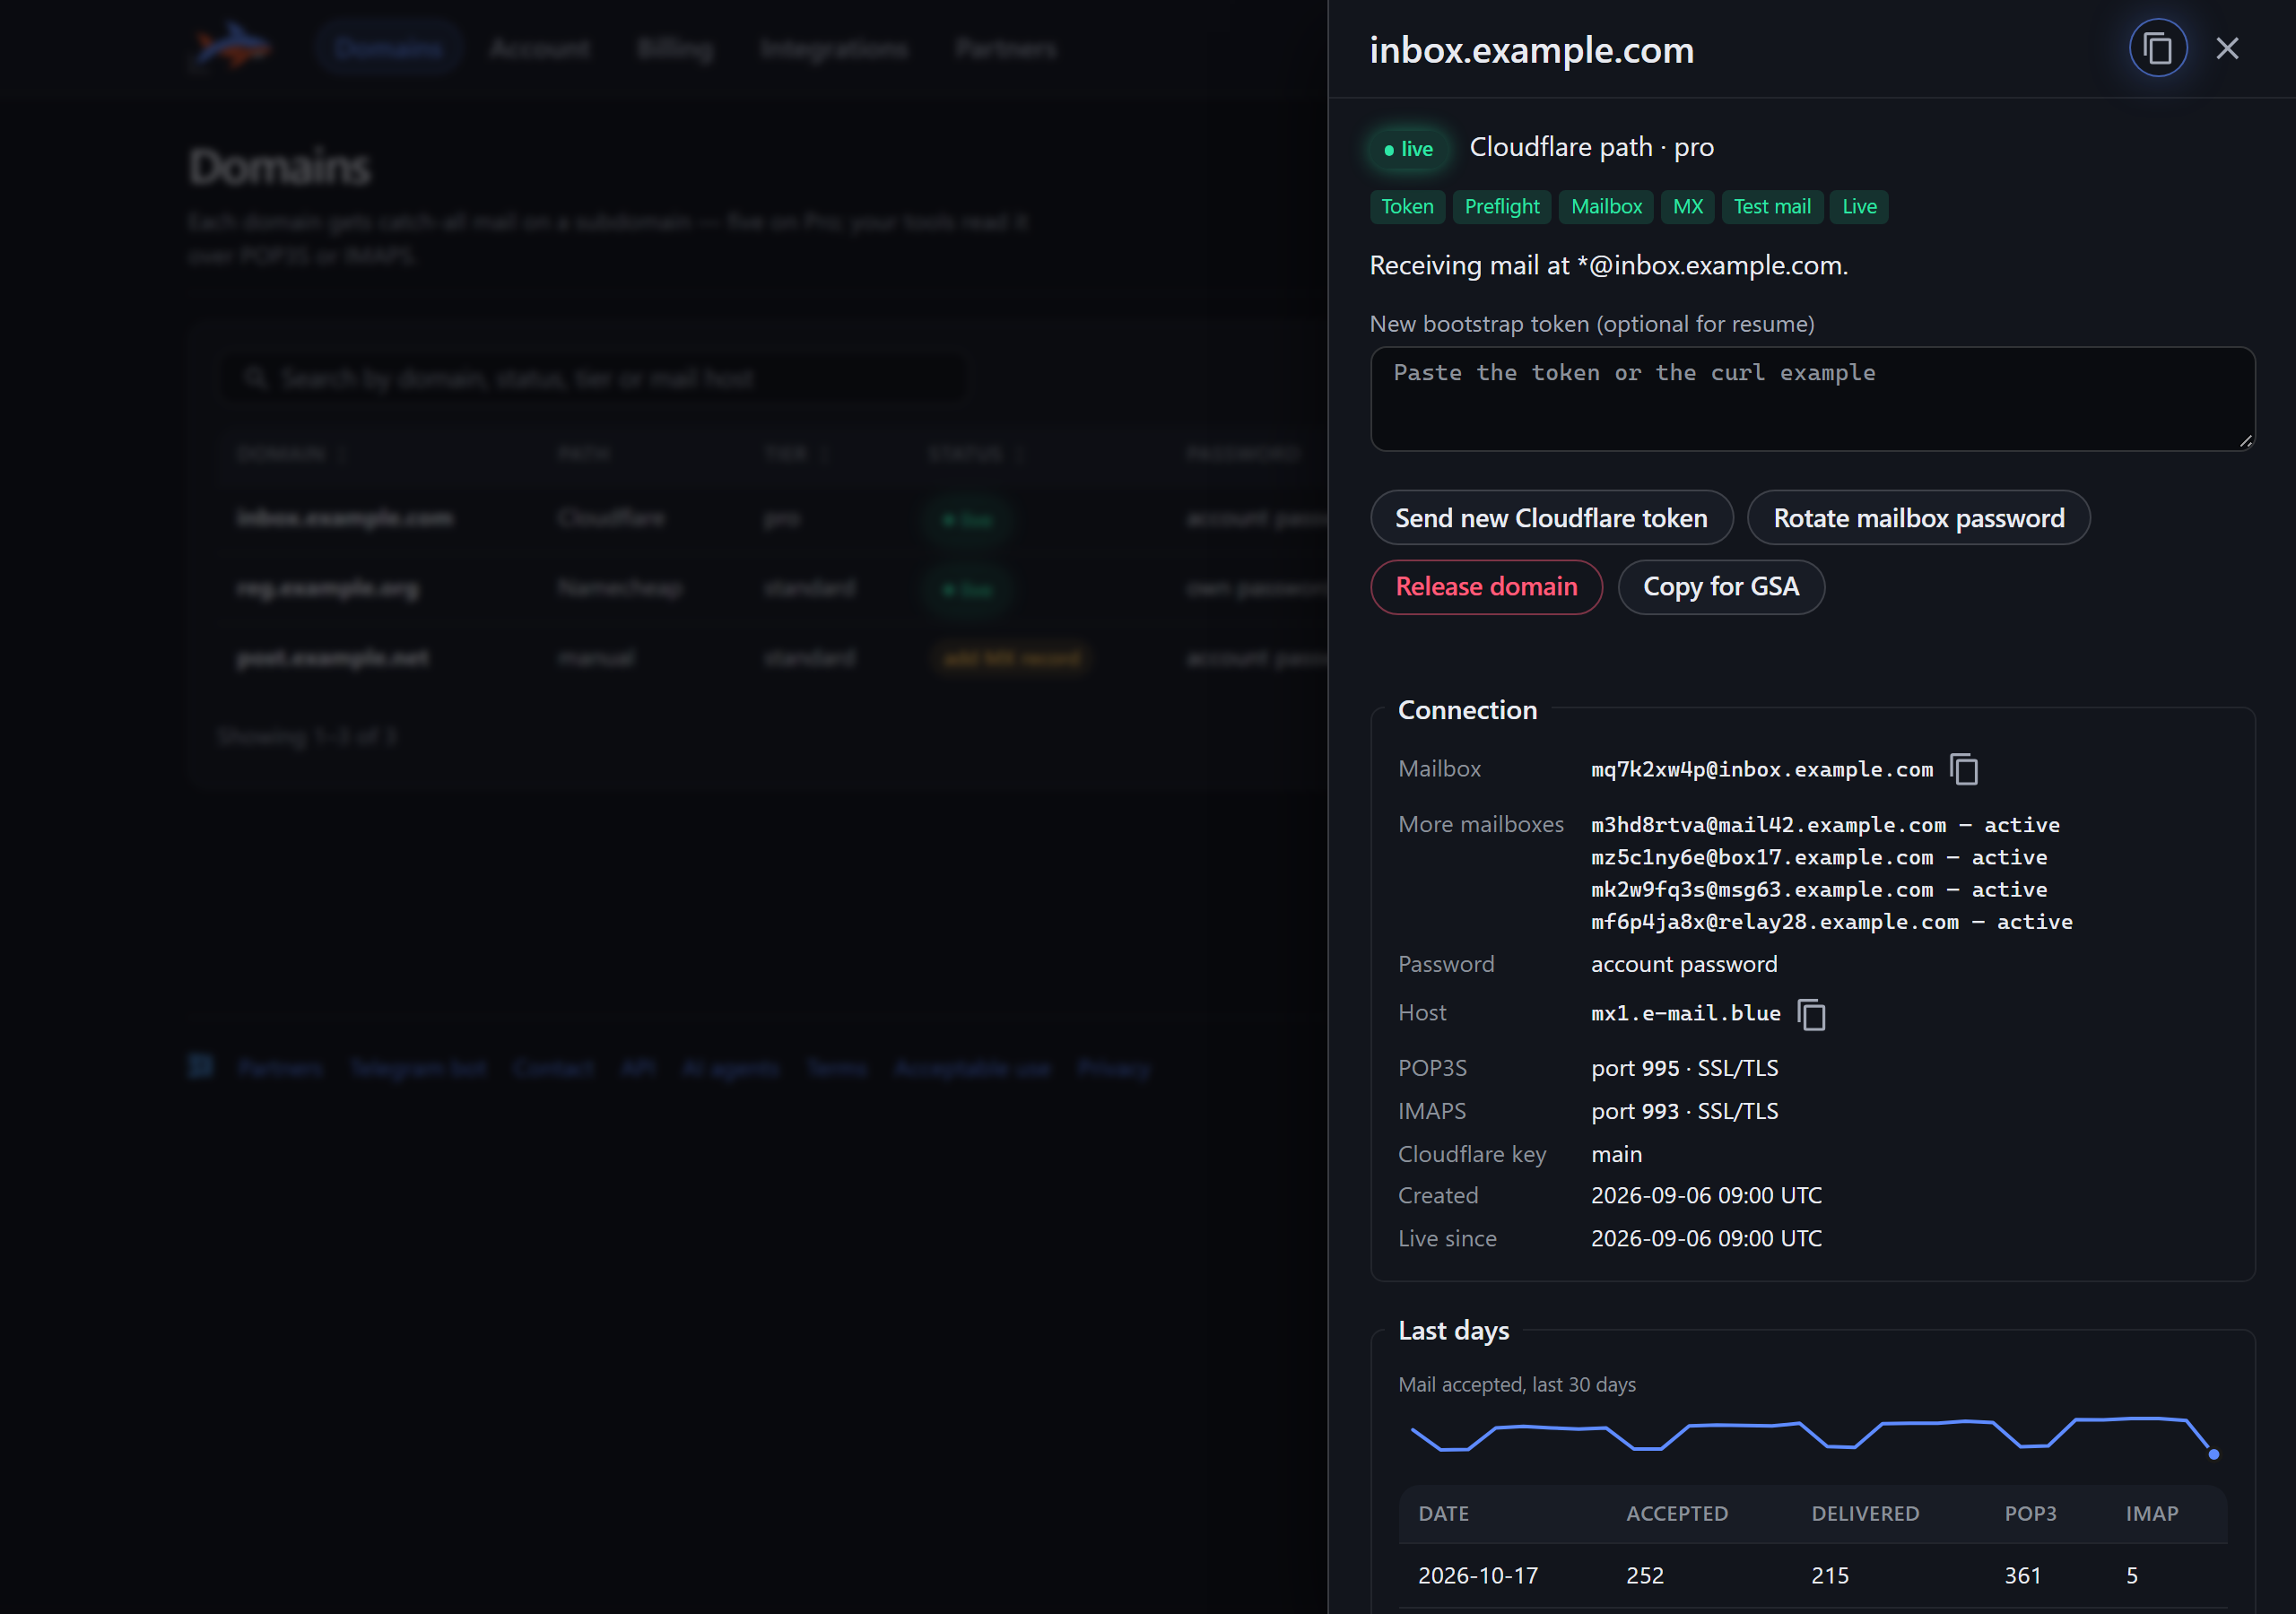Click the Mailbox step badge

(1606, 207)
